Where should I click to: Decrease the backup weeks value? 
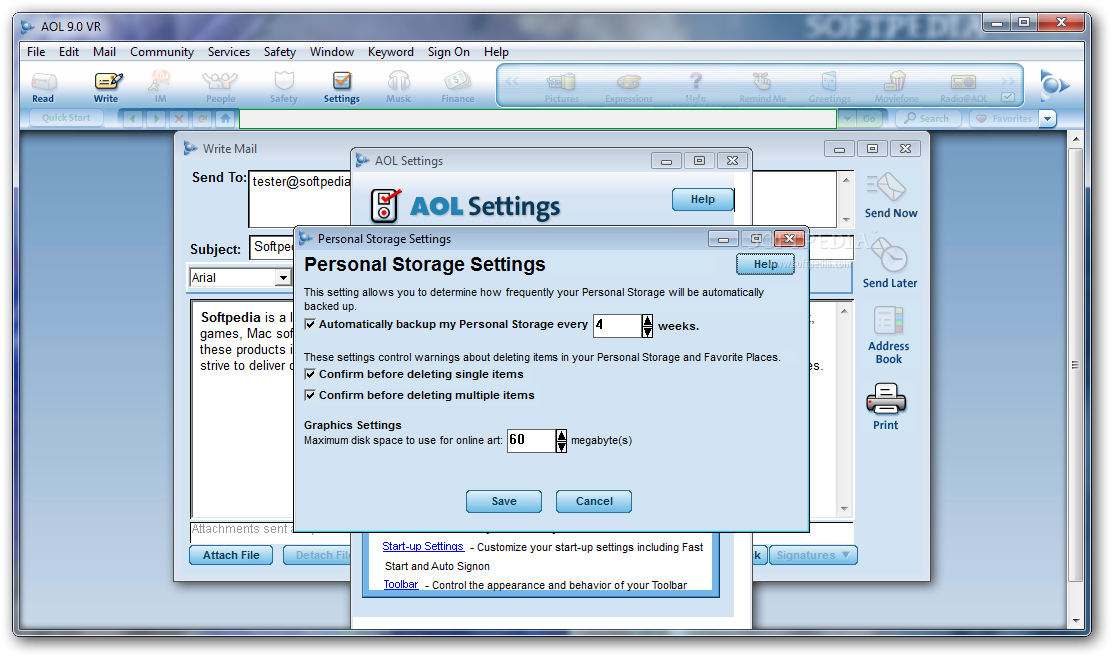pyautogui.click(x=647, y=332)
